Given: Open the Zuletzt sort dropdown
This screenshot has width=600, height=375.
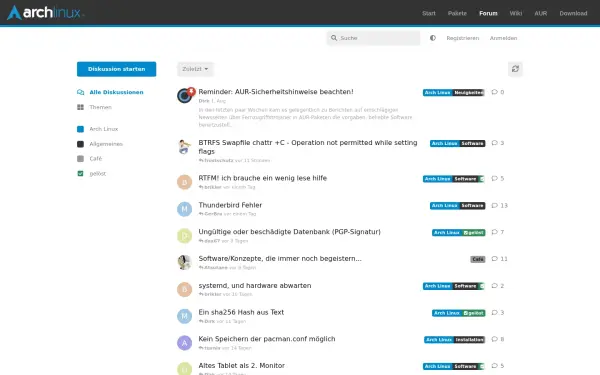Looking at the screenshot, I should 195,69.
